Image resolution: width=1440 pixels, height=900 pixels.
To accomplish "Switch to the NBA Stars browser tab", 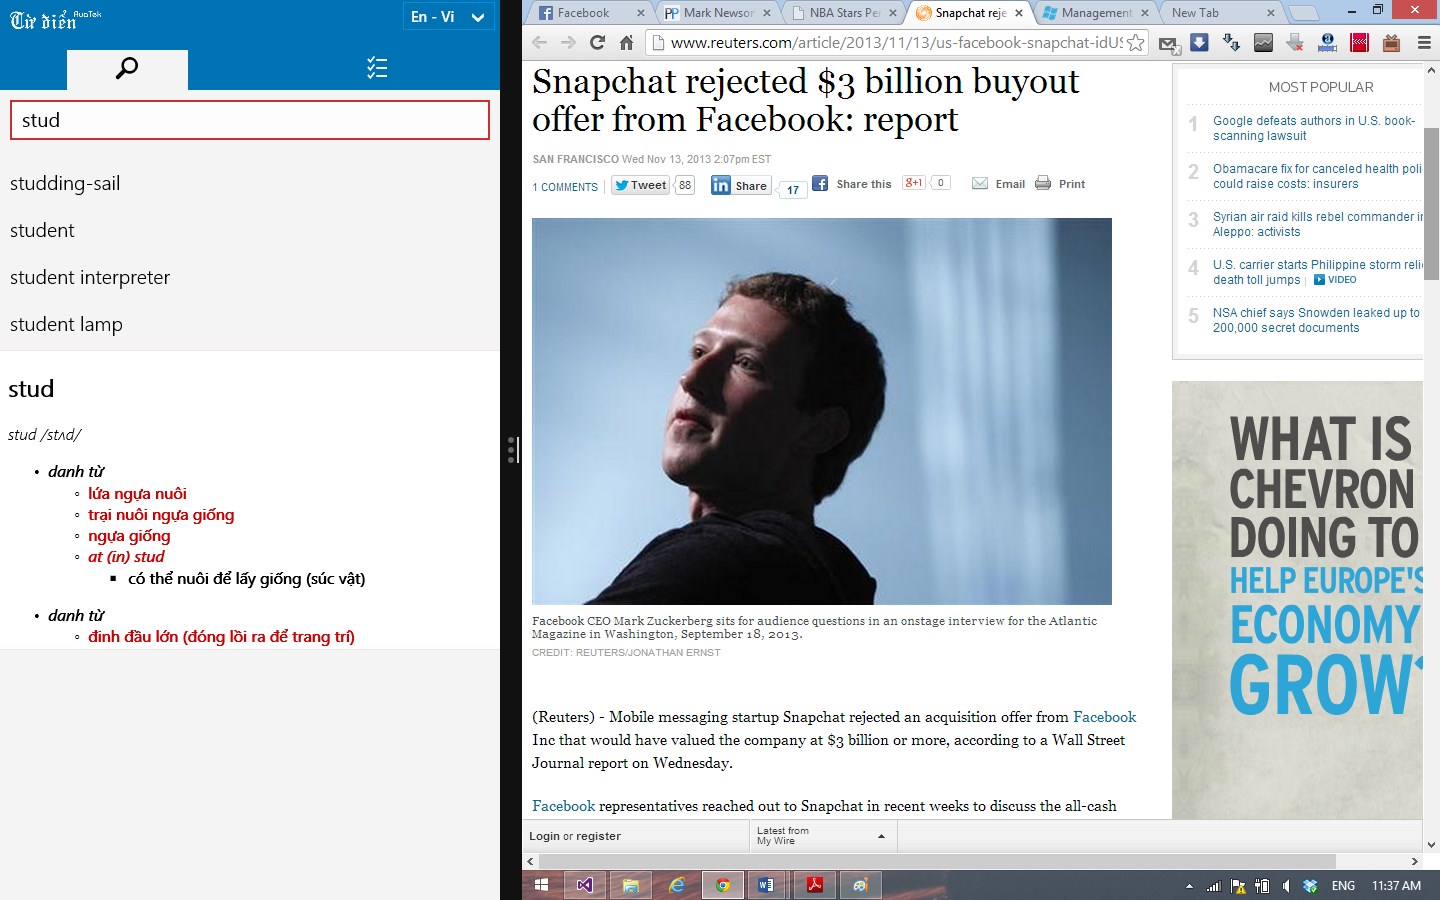I will (x=843, y=13).
